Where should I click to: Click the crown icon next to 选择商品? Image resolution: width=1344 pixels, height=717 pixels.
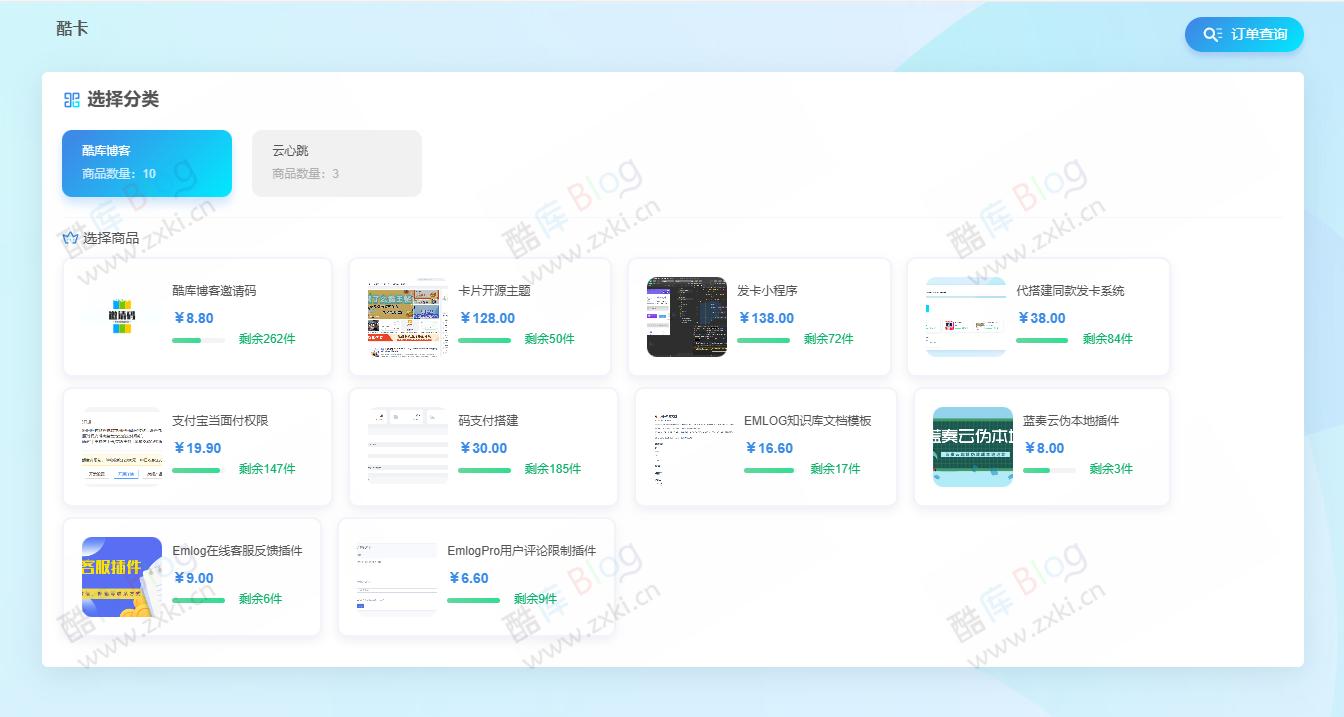70,237
